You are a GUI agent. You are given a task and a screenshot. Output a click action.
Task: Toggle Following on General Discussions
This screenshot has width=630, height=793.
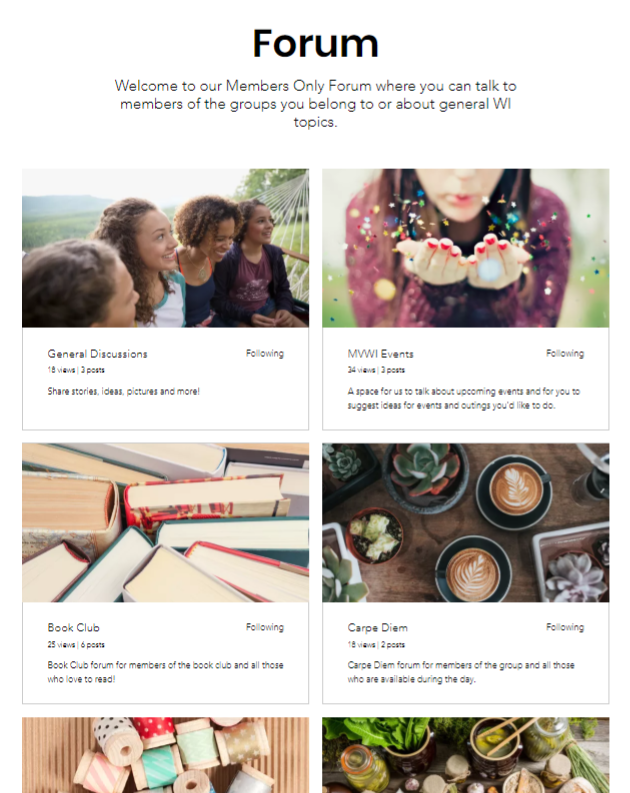click(264, 354)
